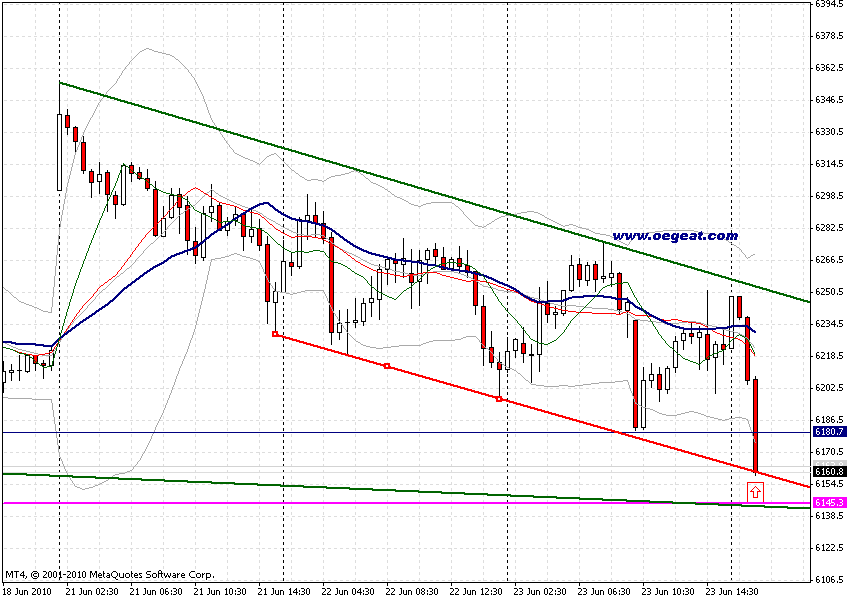The width and height of the screenshot is (850, 600).
Task: Click the magenta 6145.3 price level marker
Action: pyautogui.click(x=829, y=502)
